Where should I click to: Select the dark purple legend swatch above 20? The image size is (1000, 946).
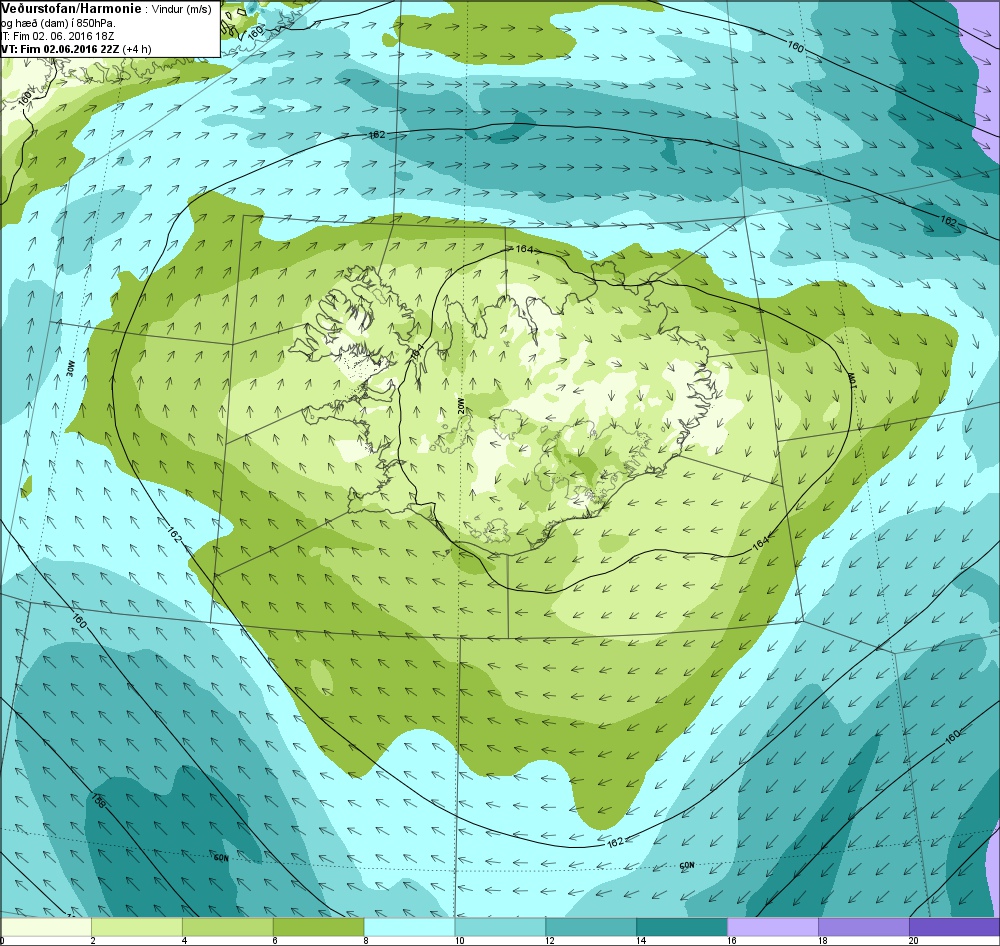coord(955,926)
